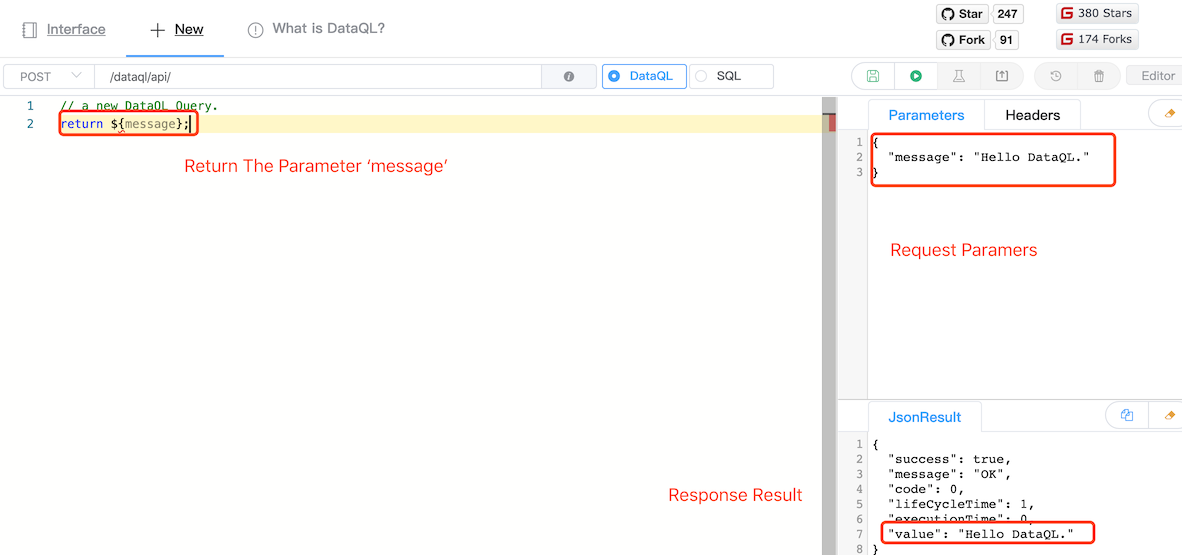This screenshot has height=555, width=1182.
Task: Switch to the Headers tab
Action: tap(1033, 115)
